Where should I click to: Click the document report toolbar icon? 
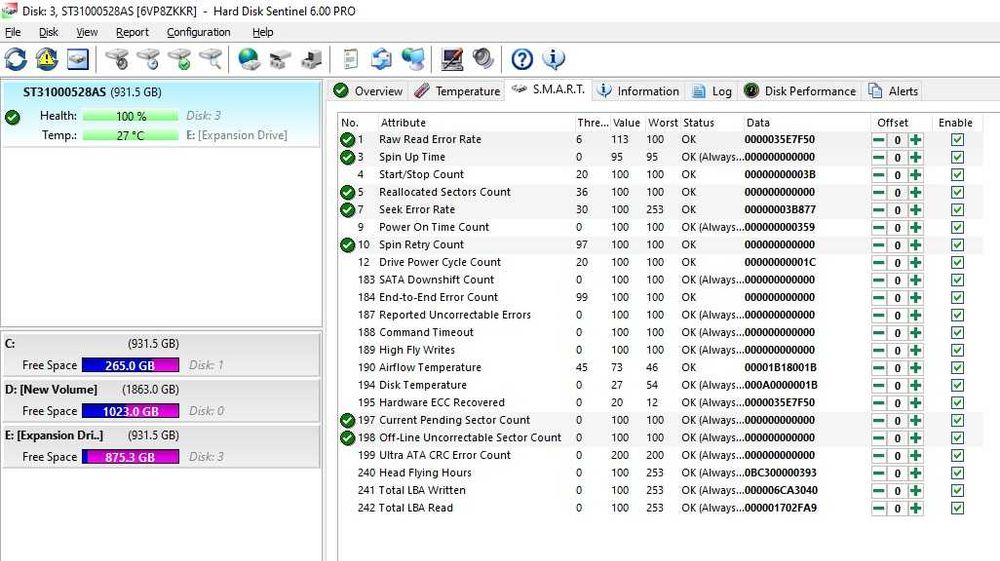point(350,59)
